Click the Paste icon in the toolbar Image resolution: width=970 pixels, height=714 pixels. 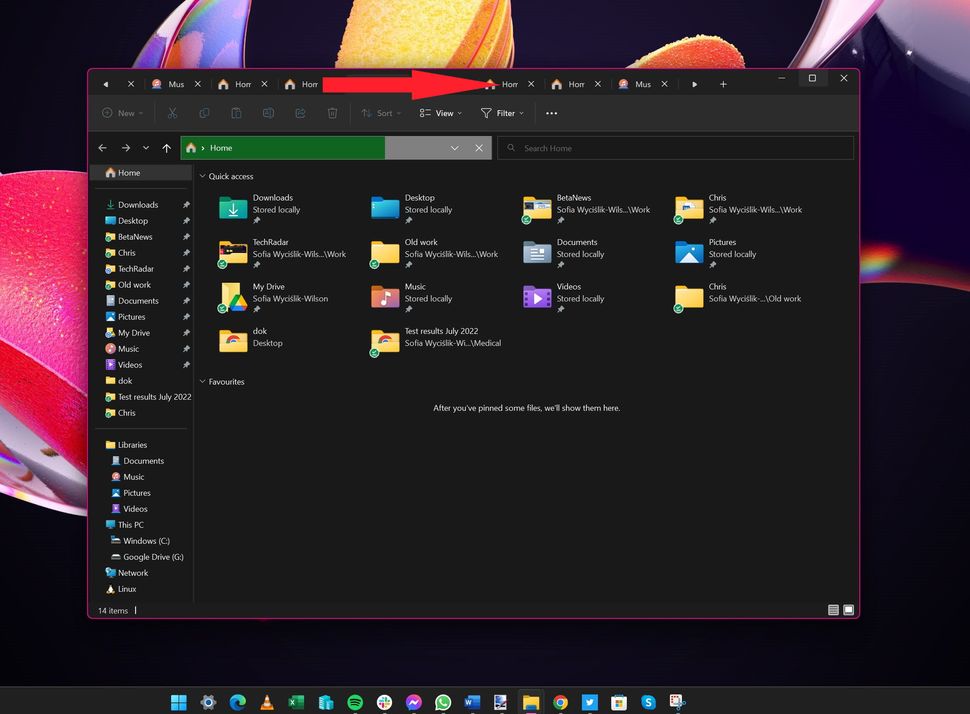coord(236,113)
